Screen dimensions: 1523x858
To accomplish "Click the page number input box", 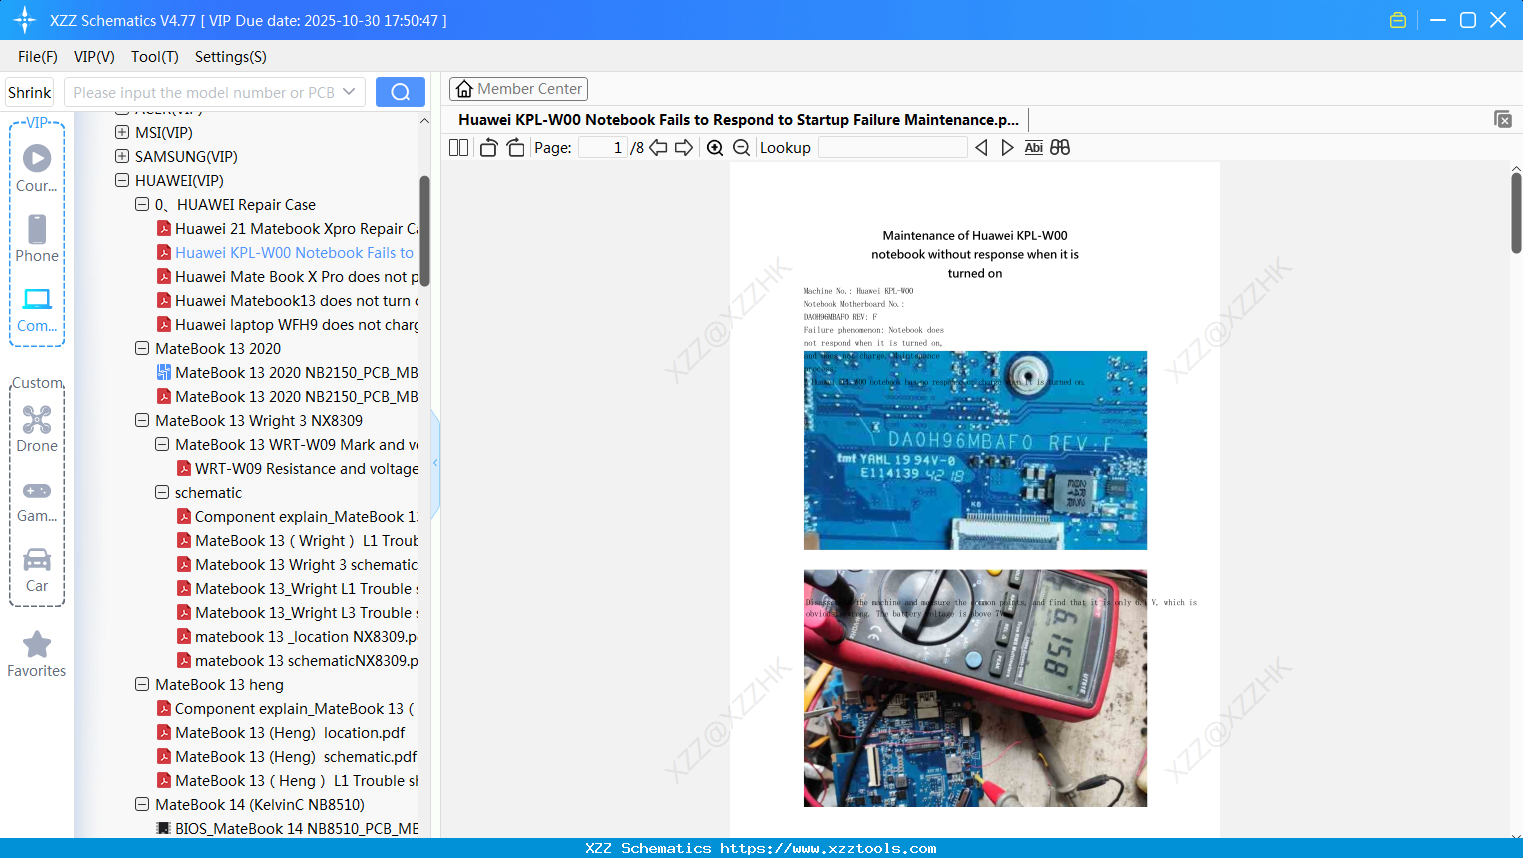I will coord(603,148).
